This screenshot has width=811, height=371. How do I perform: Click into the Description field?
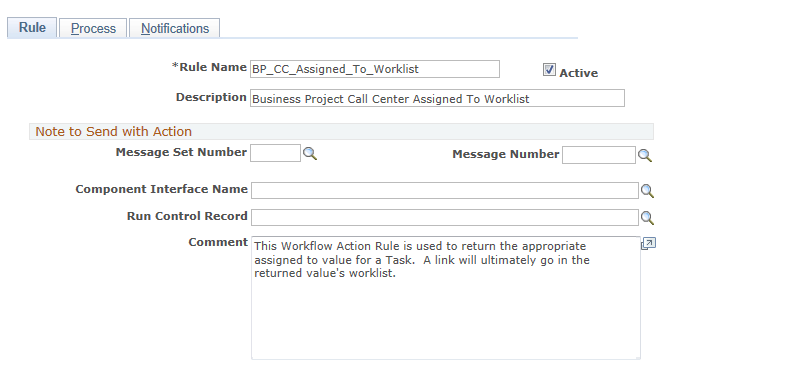[x=438, y=98]
